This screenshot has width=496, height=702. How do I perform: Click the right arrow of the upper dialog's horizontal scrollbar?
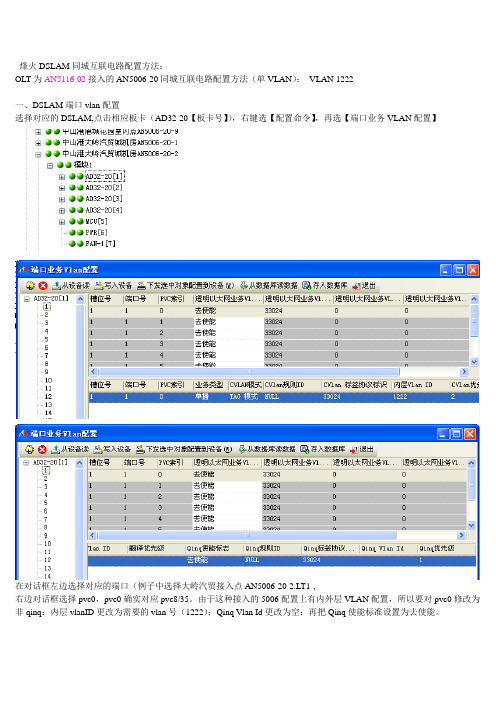pos(464,372)
